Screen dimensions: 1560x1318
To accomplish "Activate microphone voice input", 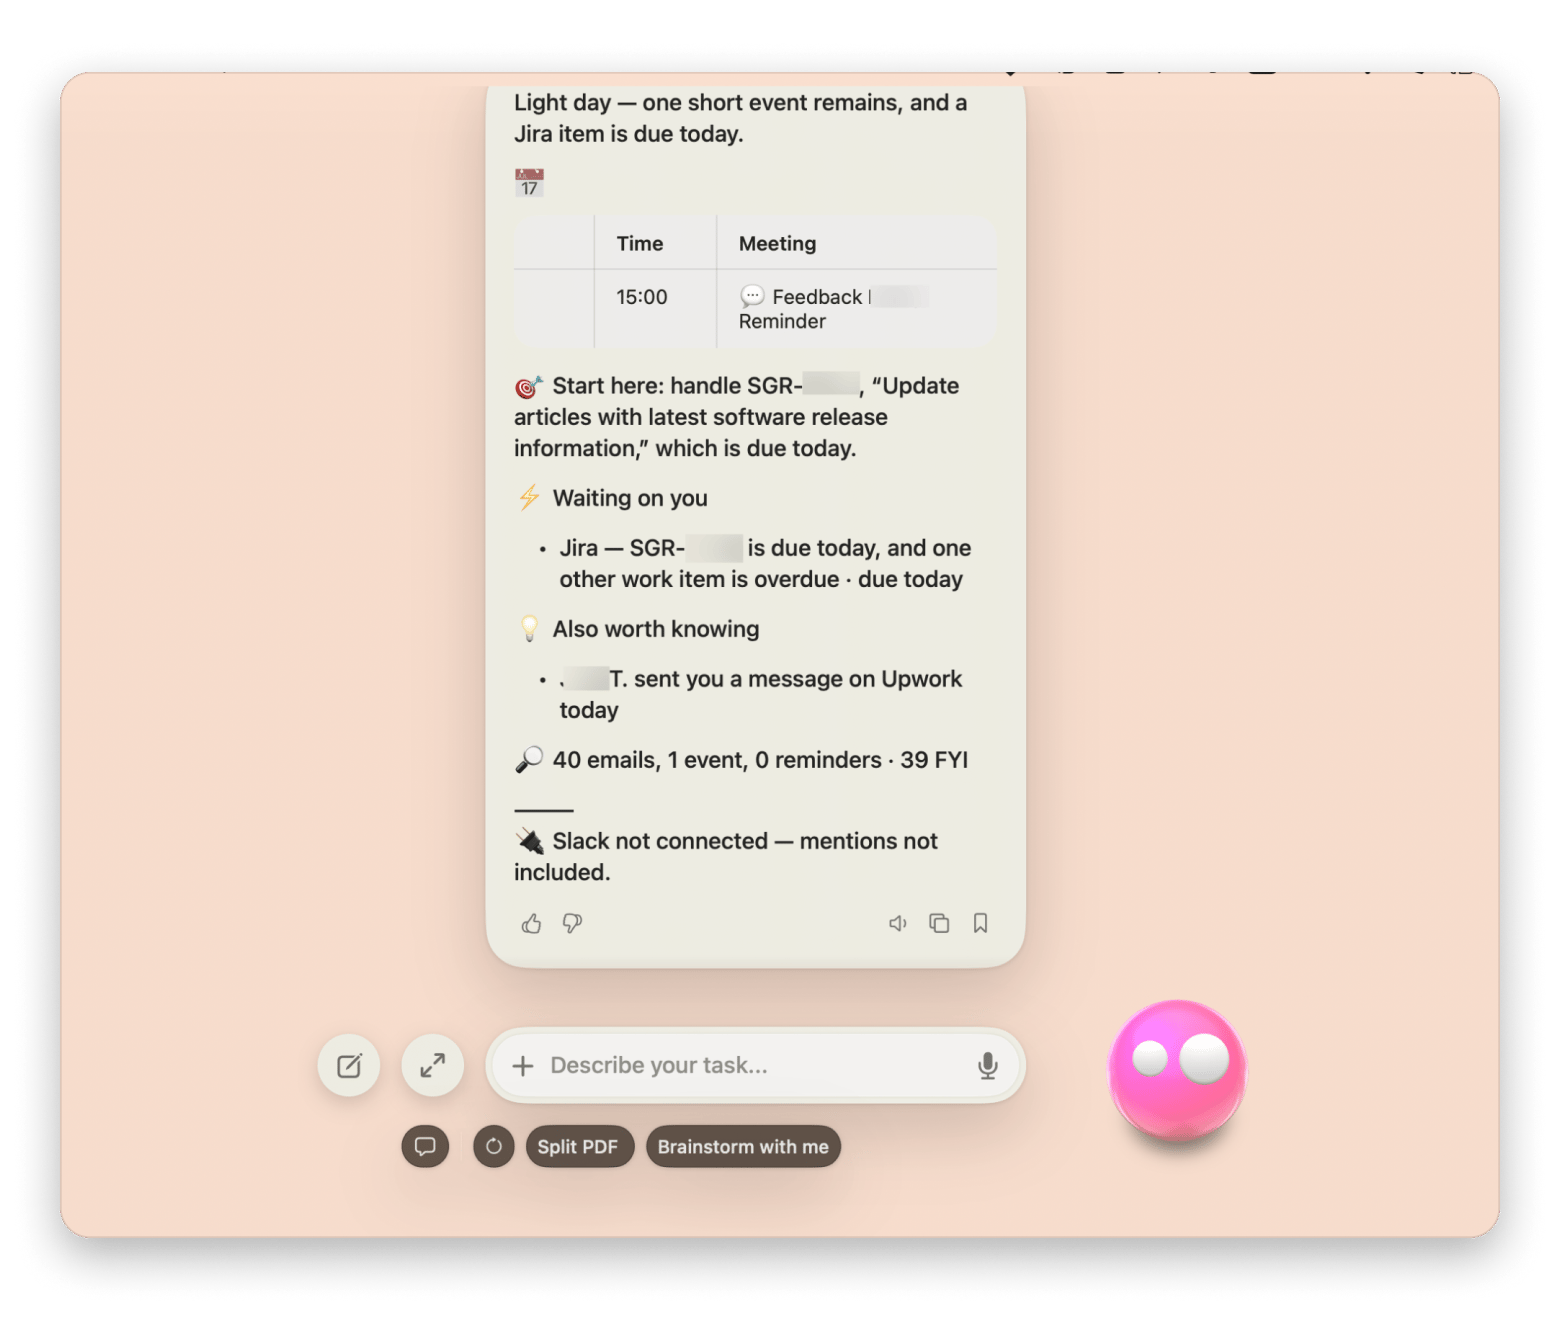I will tap(987, 1066).
